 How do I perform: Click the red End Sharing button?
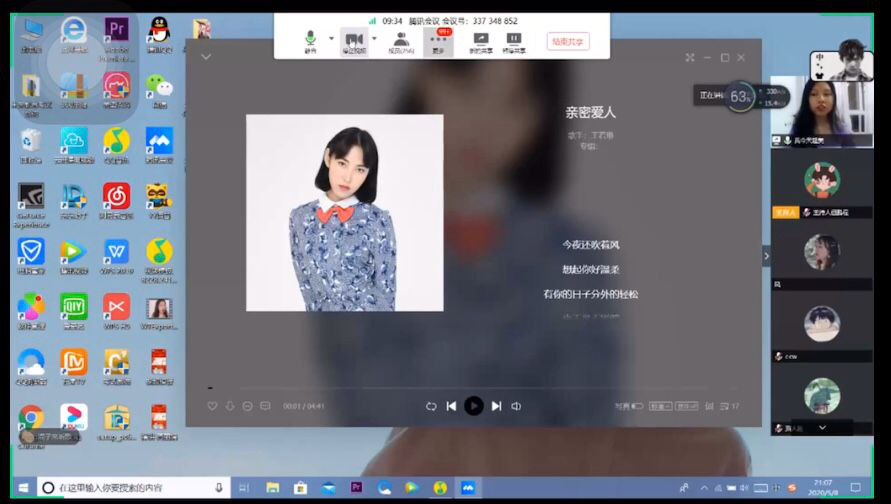pos(567,41)
